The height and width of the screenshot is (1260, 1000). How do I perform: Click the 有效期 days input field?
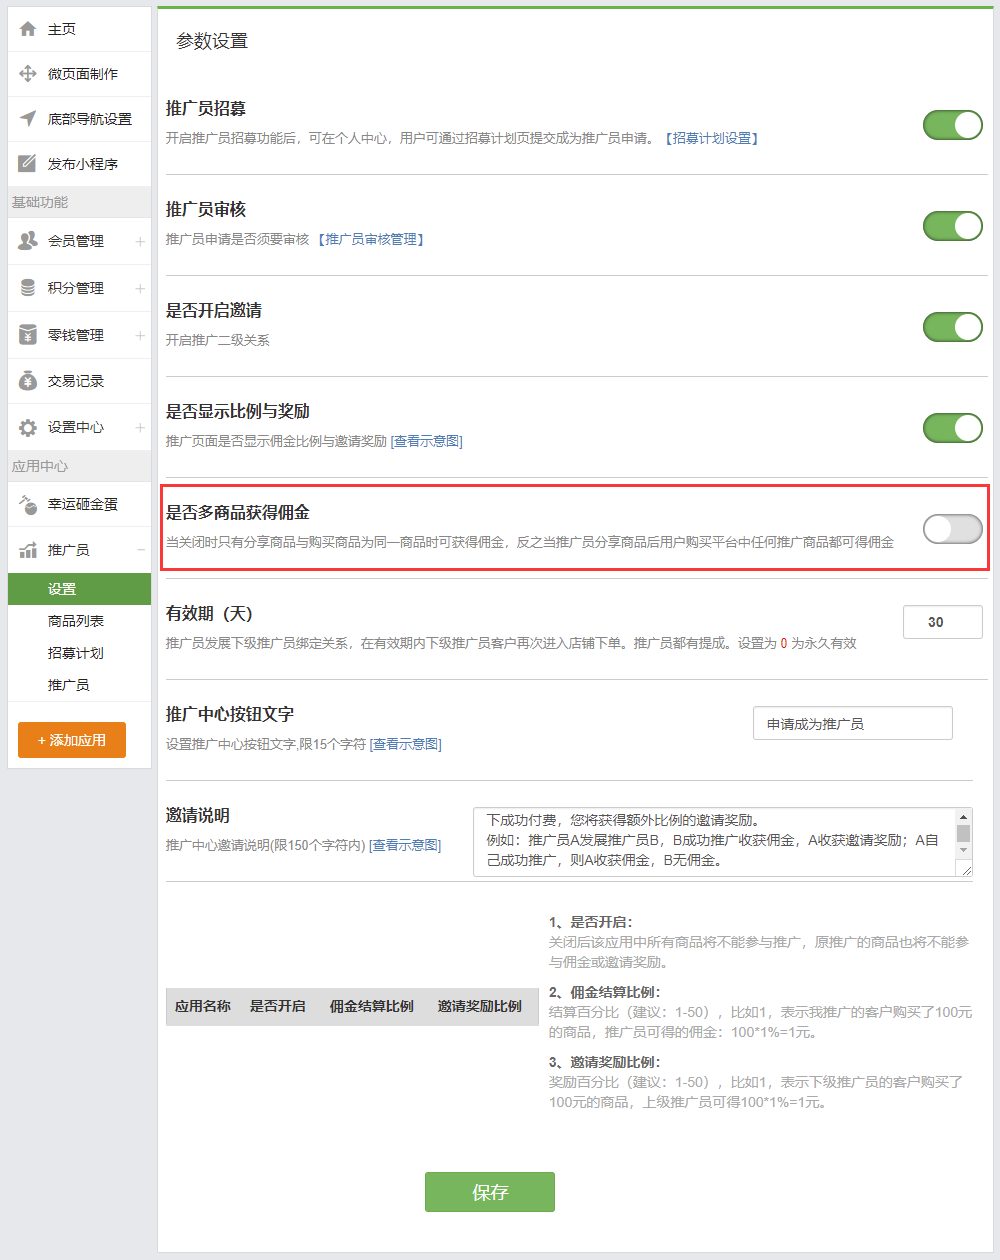[x=942, y=622]
